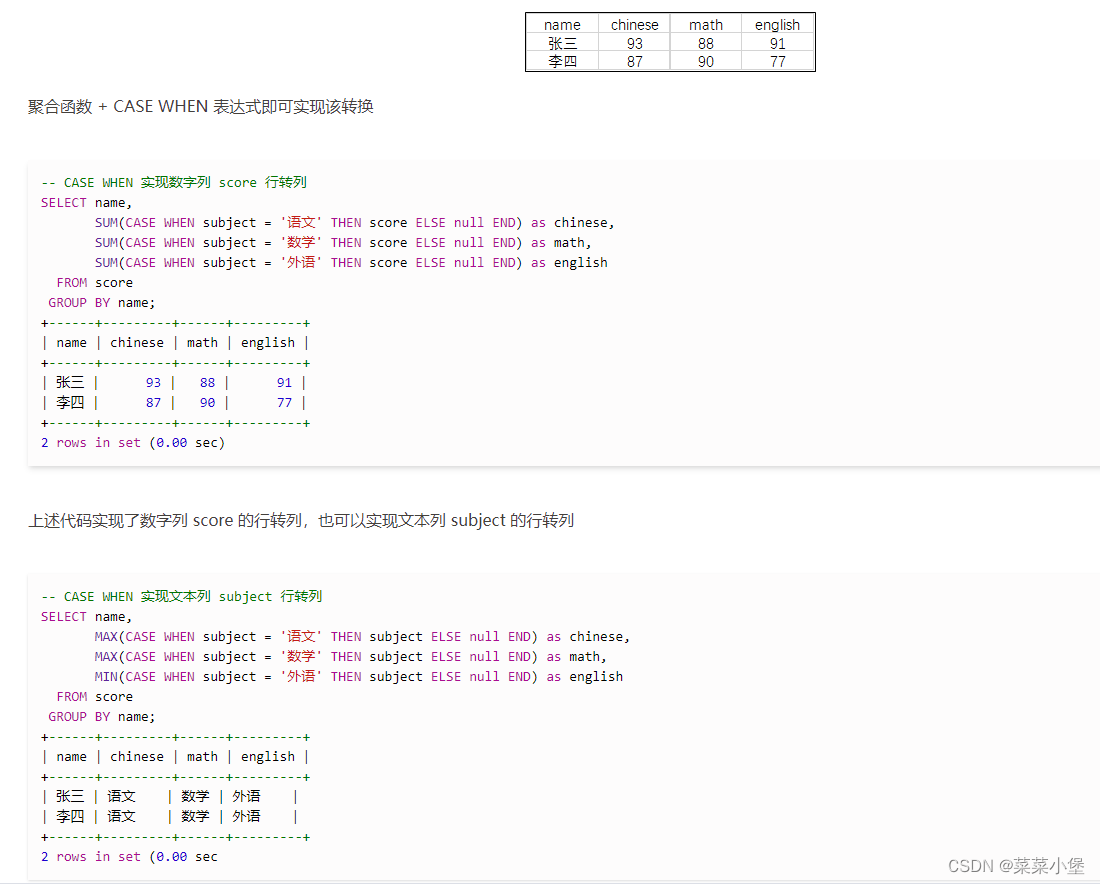Select the 张三 cell in the top table image
Viewport: 1100px width, 884px height.
(x=562, y=43)
